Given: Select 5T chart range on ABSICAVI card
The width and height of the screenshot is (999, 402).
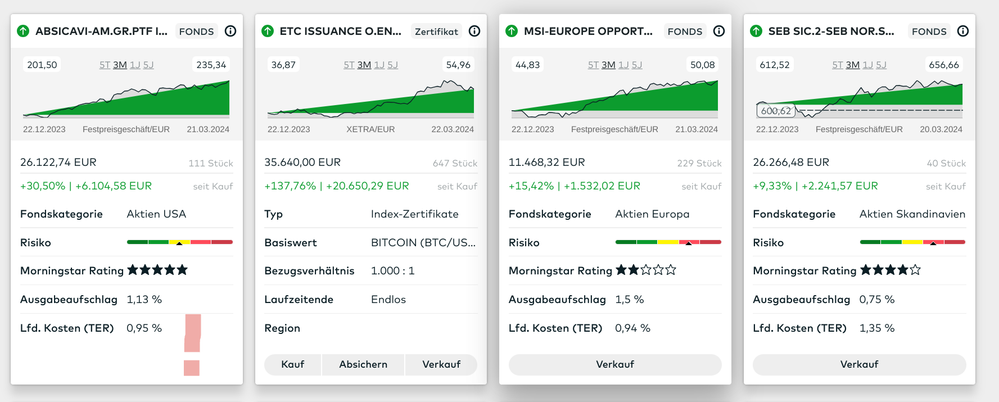Looking at the screenshot, I should click(105, 66).
